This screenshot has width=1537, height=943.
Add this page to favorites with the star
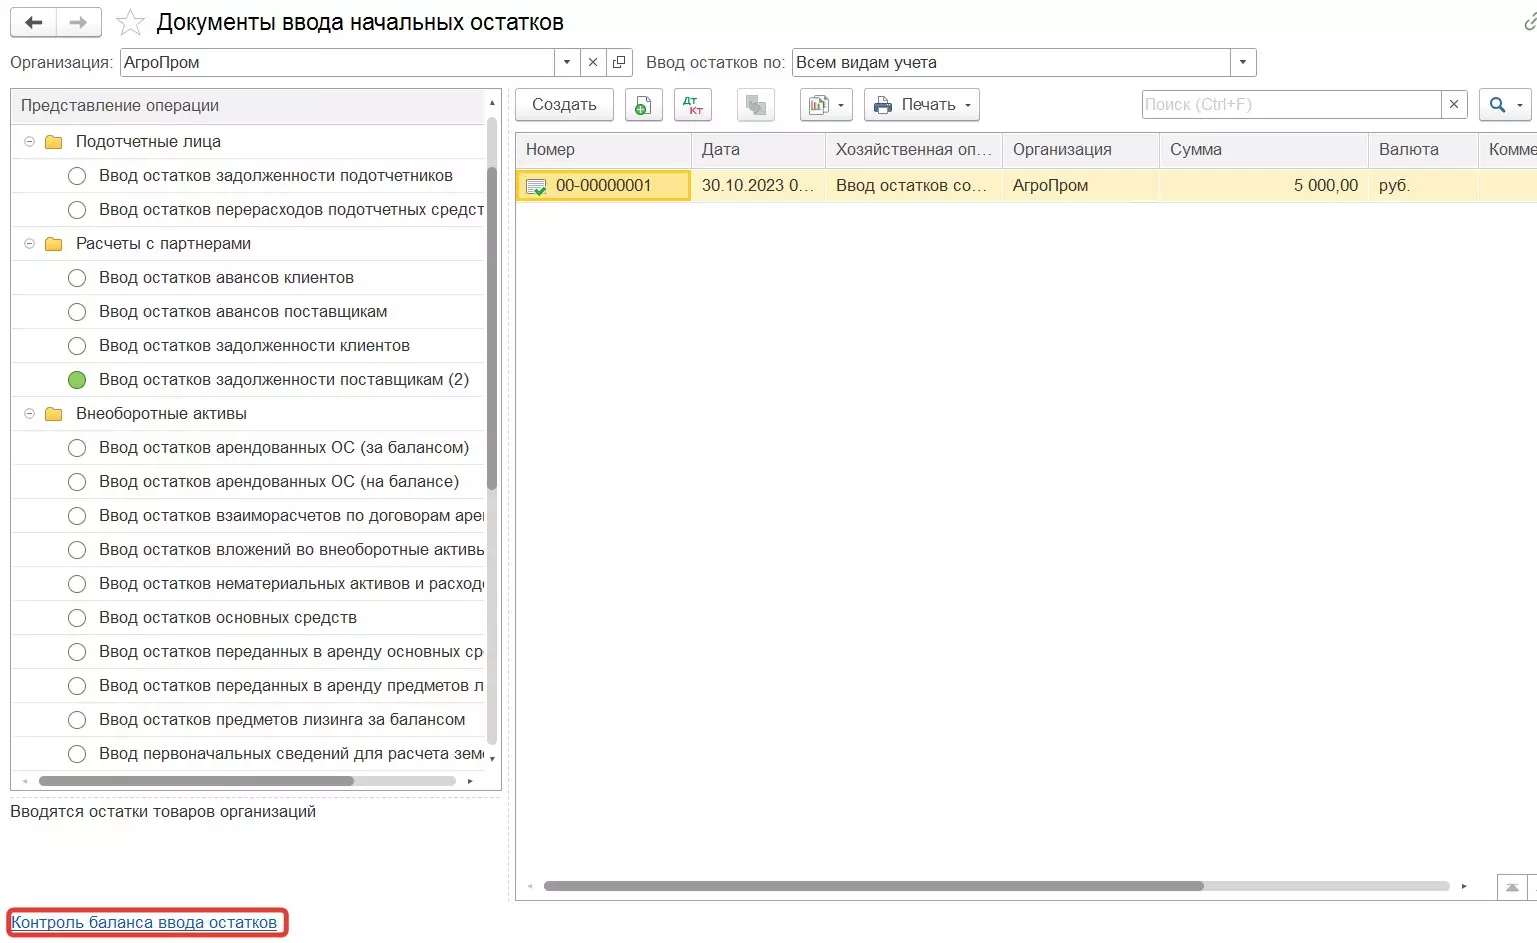click(x=130, y=22)
